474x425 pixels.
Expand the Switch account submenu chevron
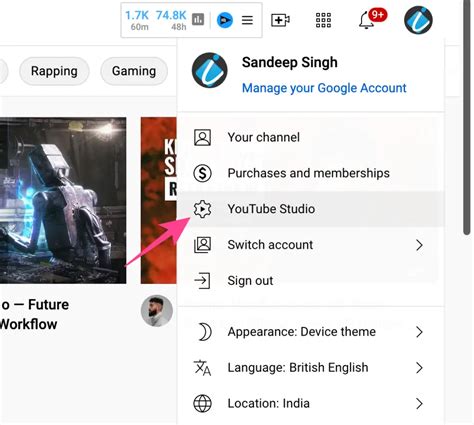pos(419,245)
